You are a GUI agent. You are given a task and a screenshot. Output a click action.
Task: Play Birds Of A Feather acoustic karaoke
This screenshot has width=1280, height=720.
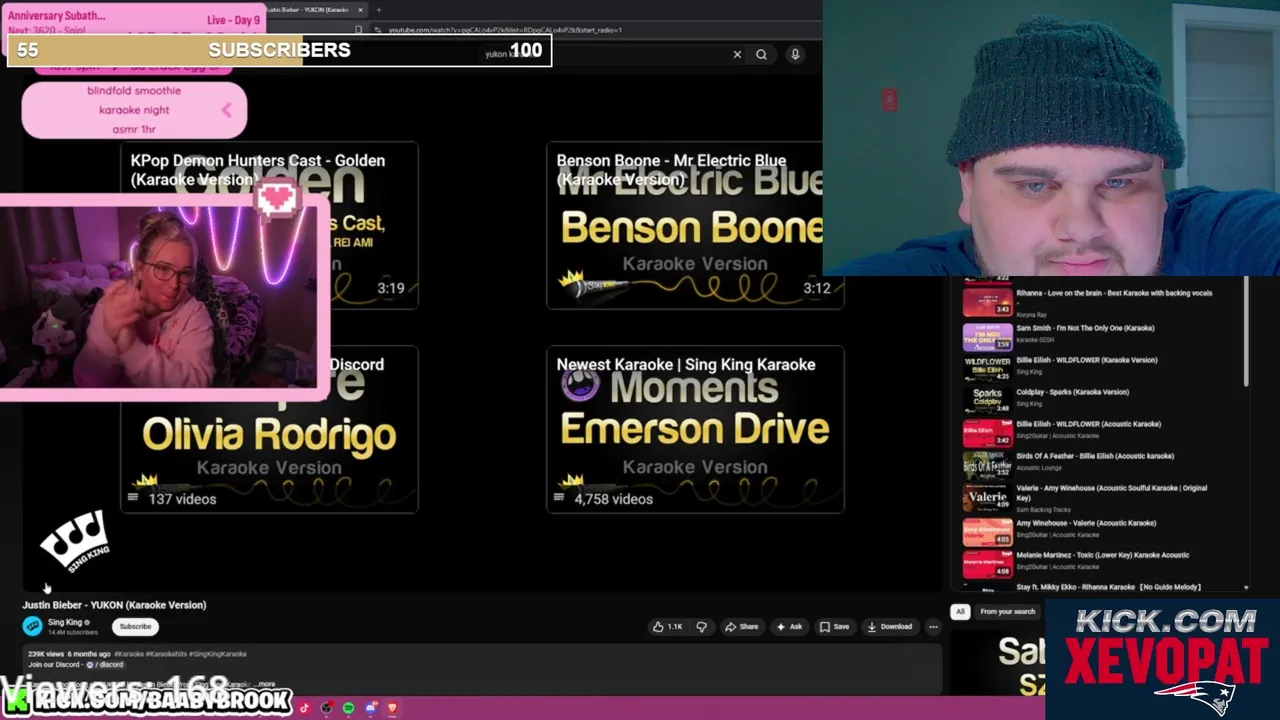(1095, 456)
